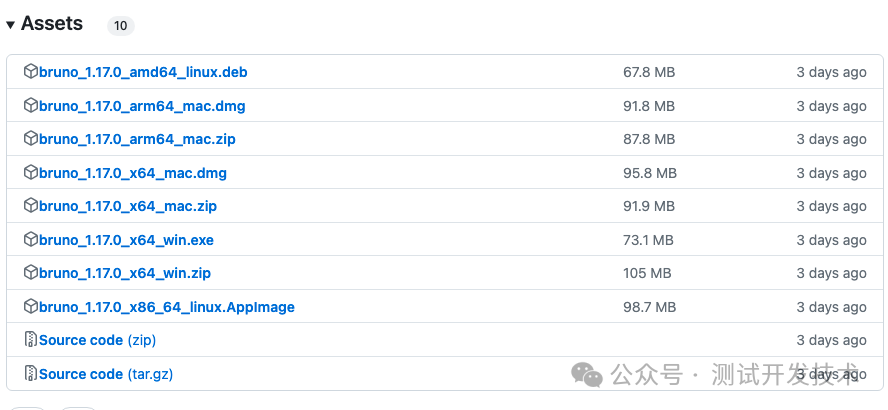Download bruno_1.17.0_arm64_mac.dmg
This screenshot has width=888, height=410.
(142, 106)
